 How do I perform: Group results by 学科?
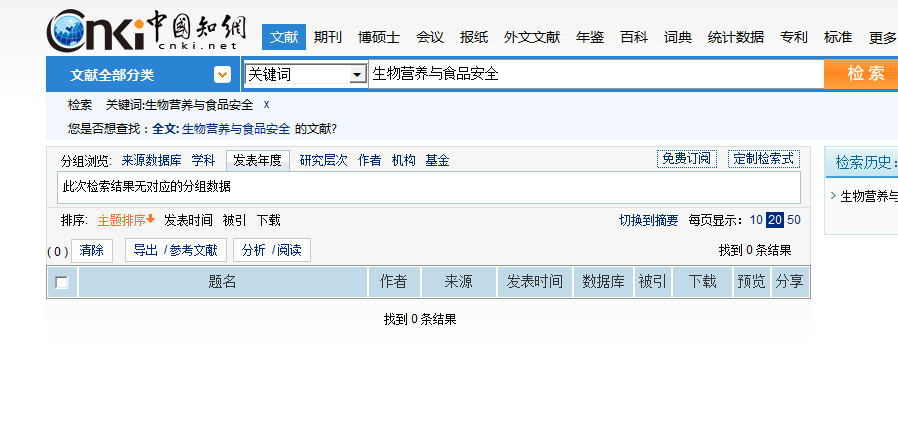tap(203, 161)
